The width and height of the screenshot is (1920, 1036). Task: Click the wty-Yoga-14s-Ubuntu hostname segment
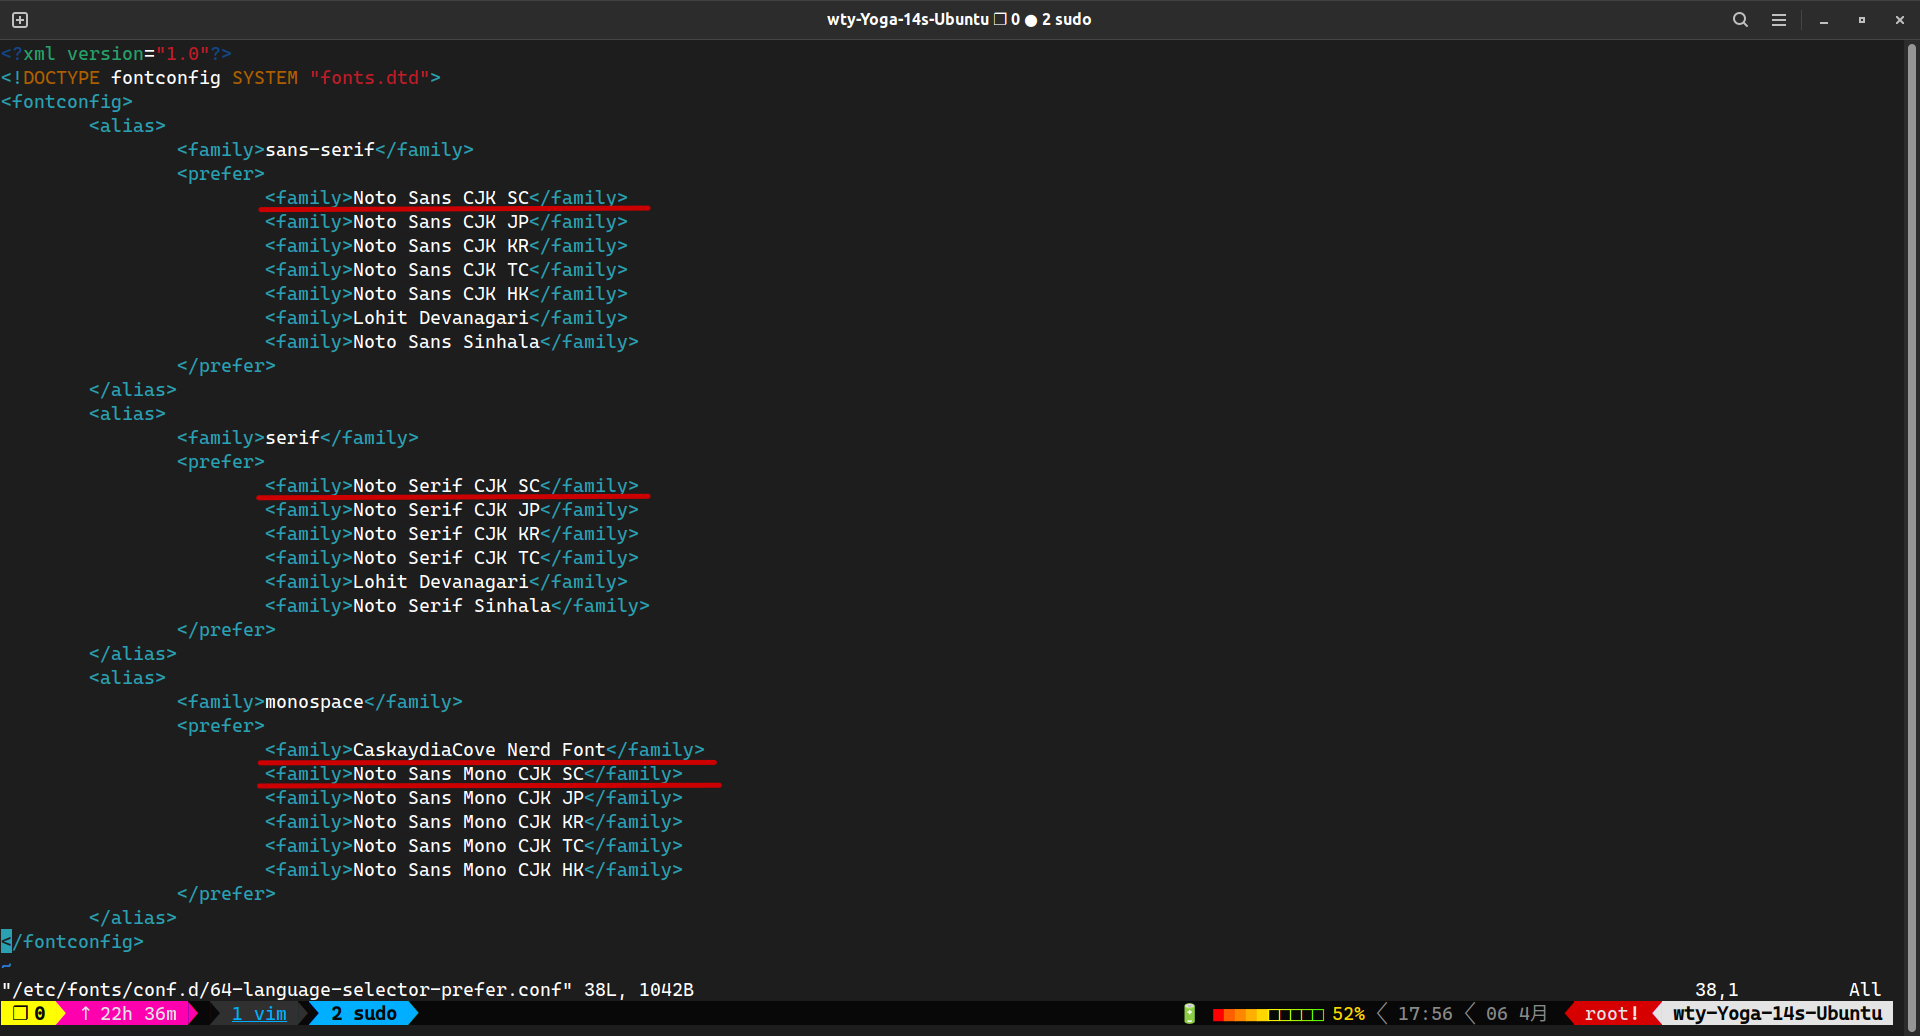coord(1777,1014)
